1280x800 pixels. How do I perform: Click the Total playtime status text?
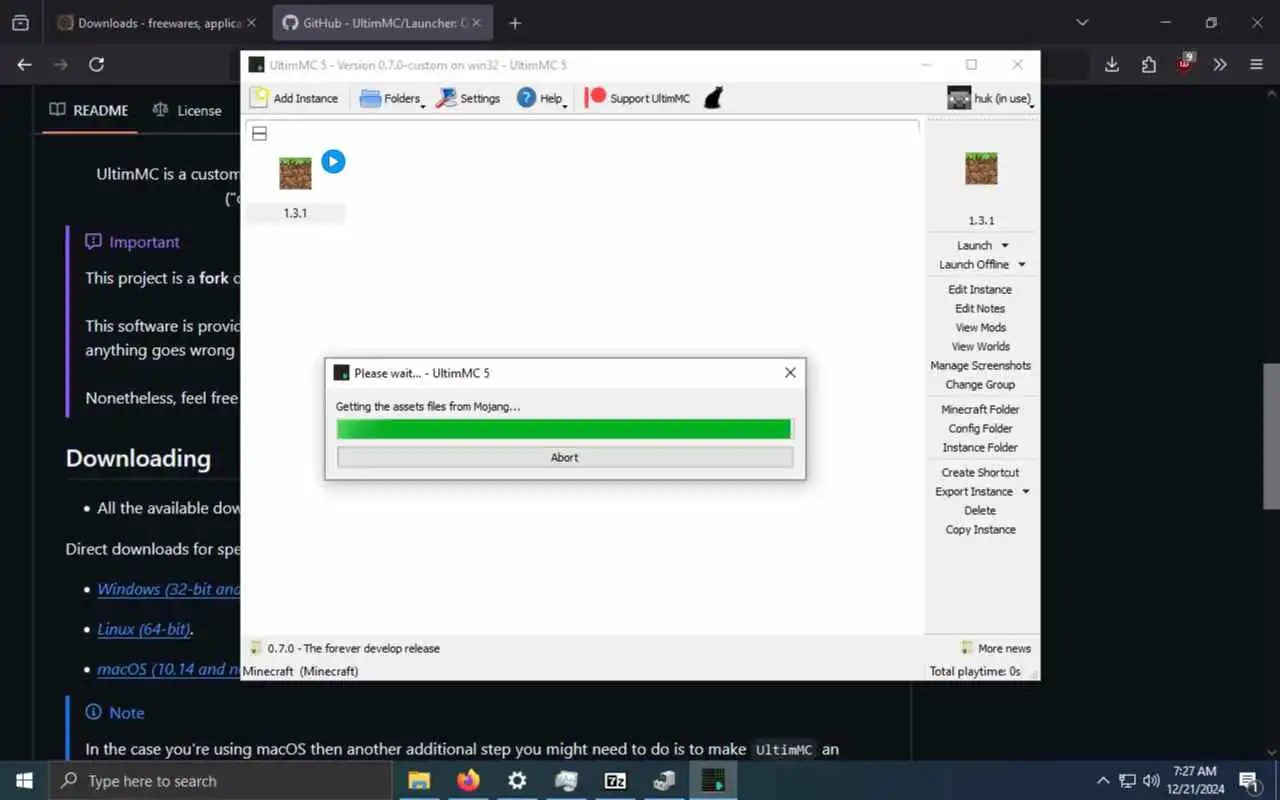pos(975,671)
